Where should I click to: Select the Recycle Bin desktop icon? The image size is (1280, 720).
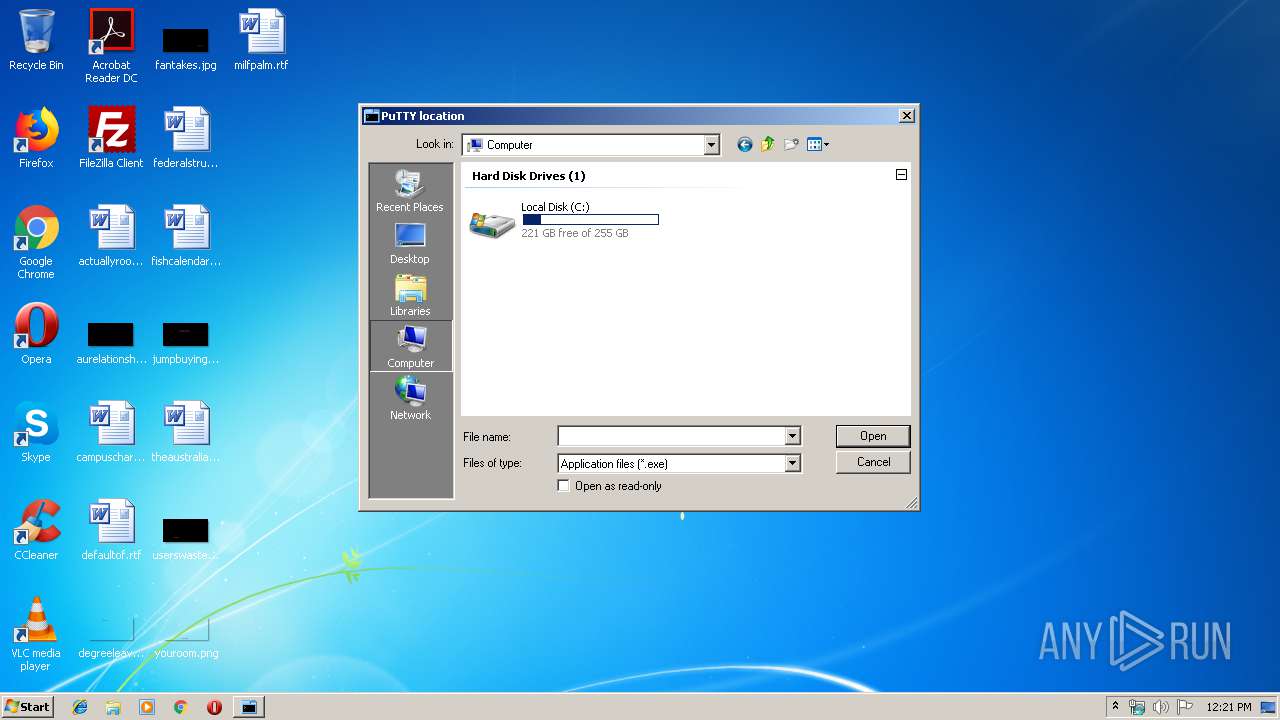36,40
